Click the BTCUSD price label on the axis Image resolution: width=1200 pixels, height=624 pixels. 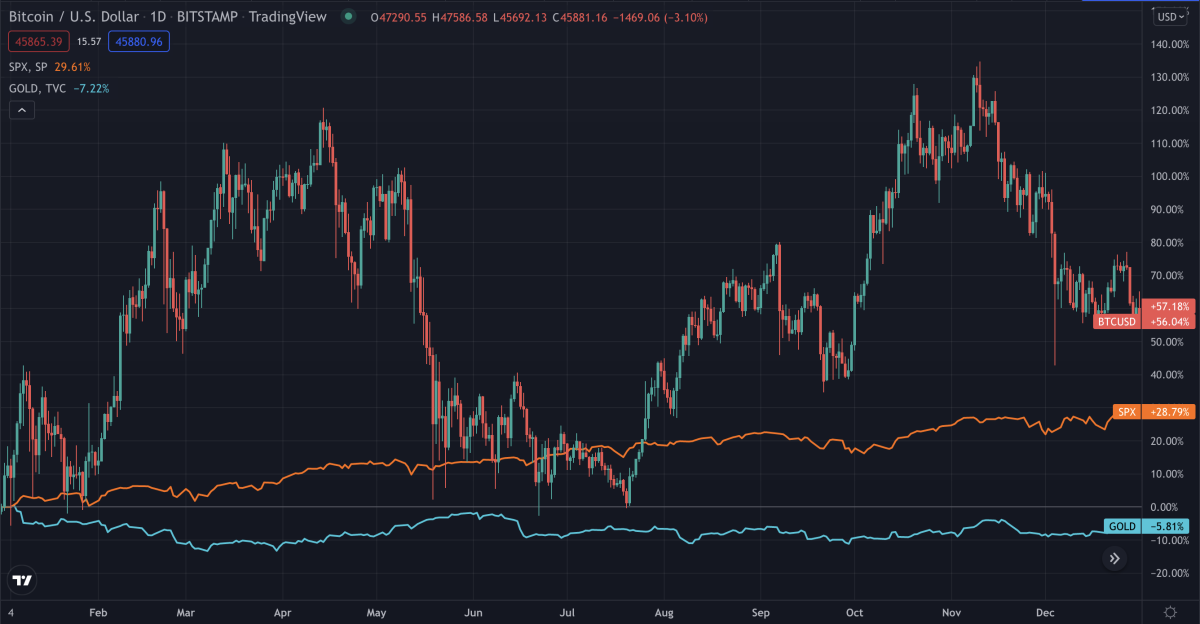tap(1116, 321)
